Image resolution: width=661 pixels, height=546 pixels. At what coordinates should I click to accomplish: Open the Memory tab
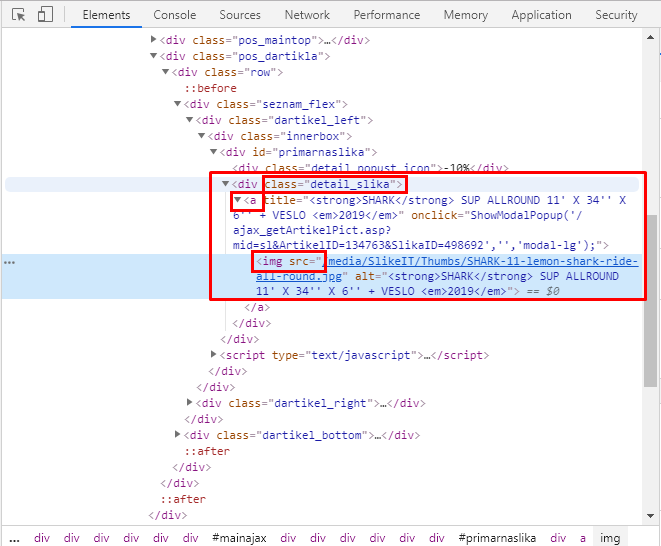pos(465,15)
